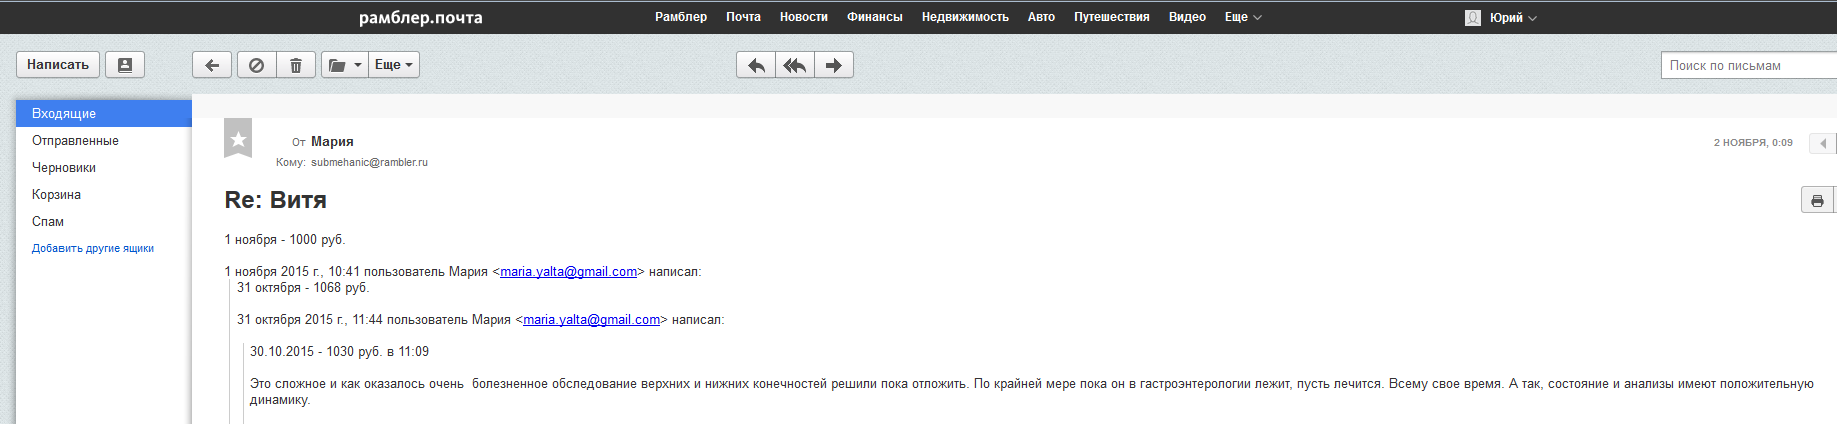The height and width of the screenshot is (424, 1837).
Task: Click Добавить другие ящики link
Action: point(93,248)
